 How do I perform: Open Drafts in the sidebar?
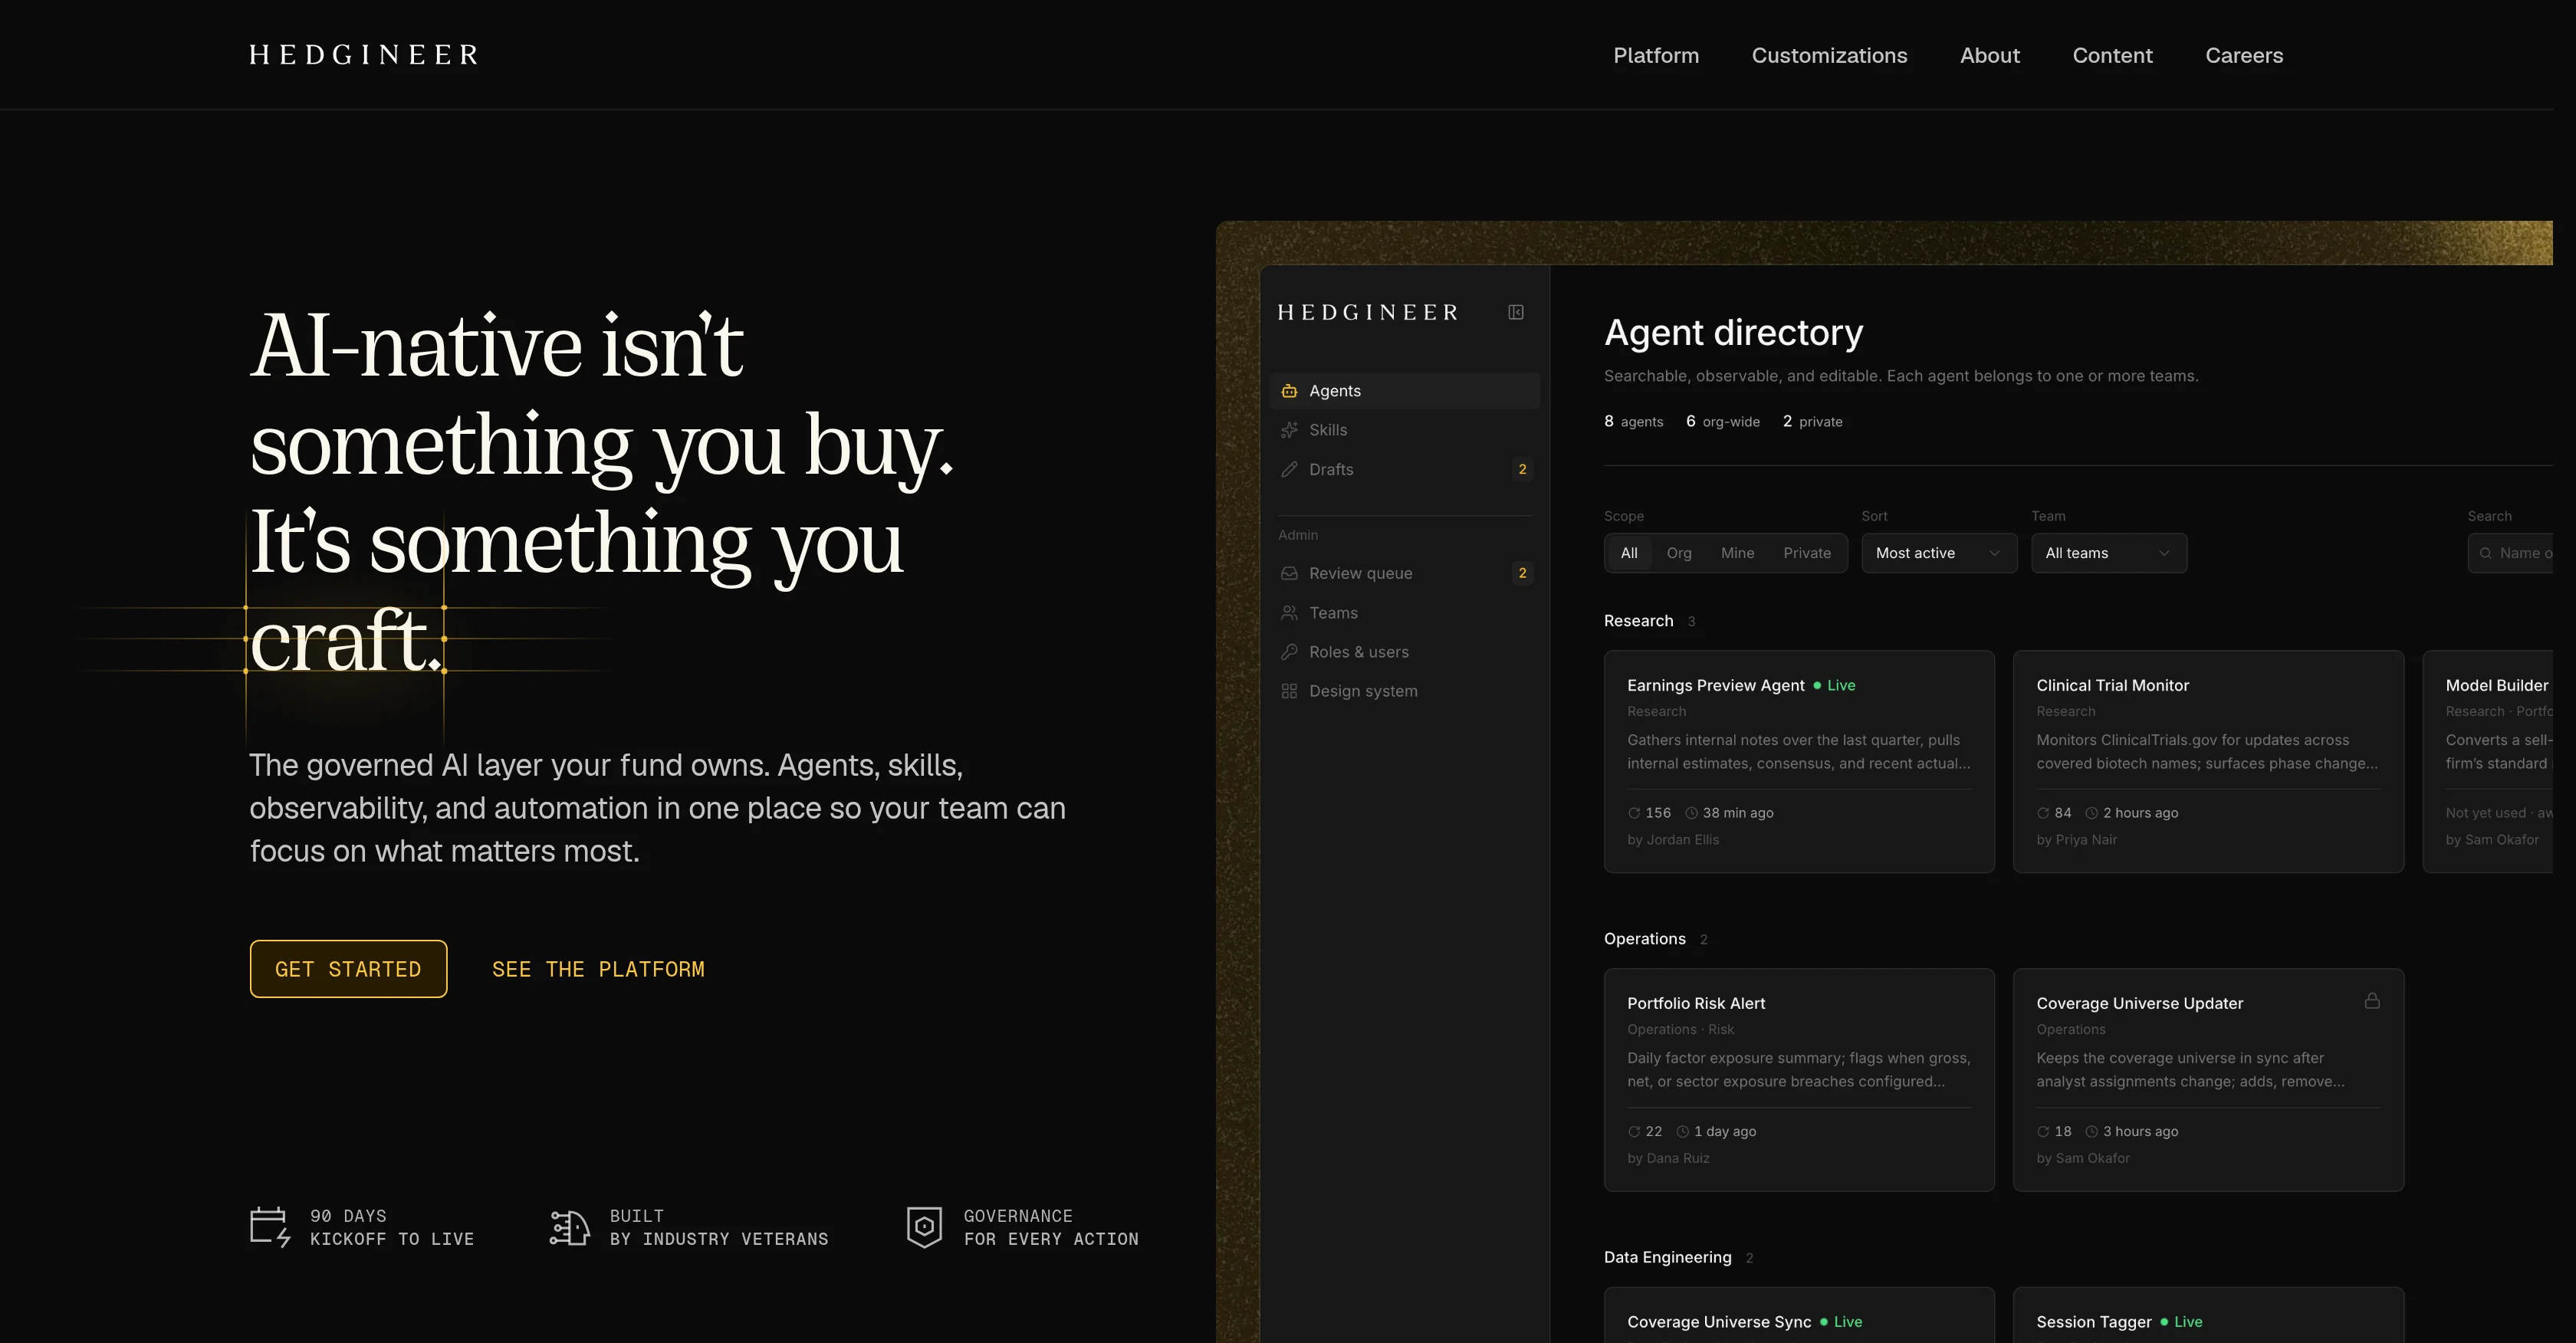[1404, 469]
